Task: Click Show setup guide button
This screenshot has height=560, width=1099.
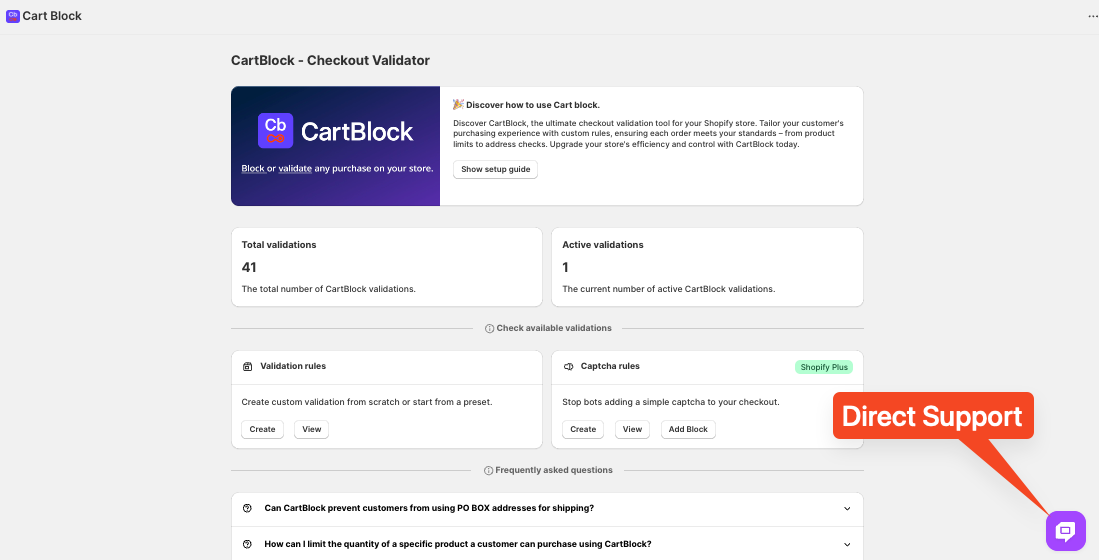Action: [x=496, y=170]
